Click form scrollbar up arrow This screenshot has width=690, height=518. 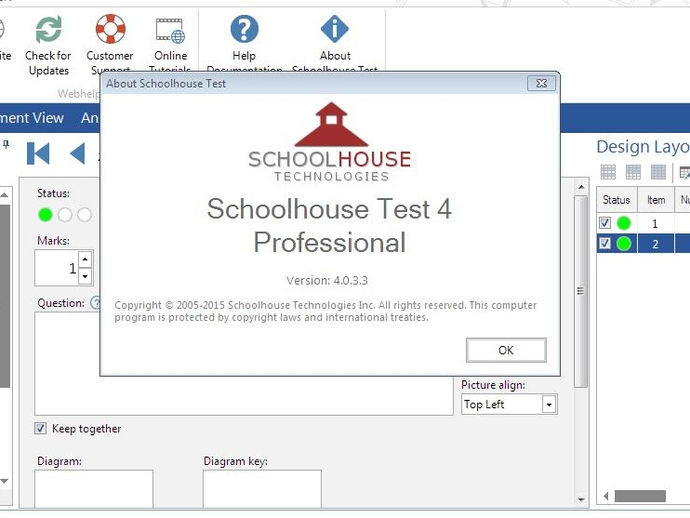pyautogui.click(x=581, y=187)
